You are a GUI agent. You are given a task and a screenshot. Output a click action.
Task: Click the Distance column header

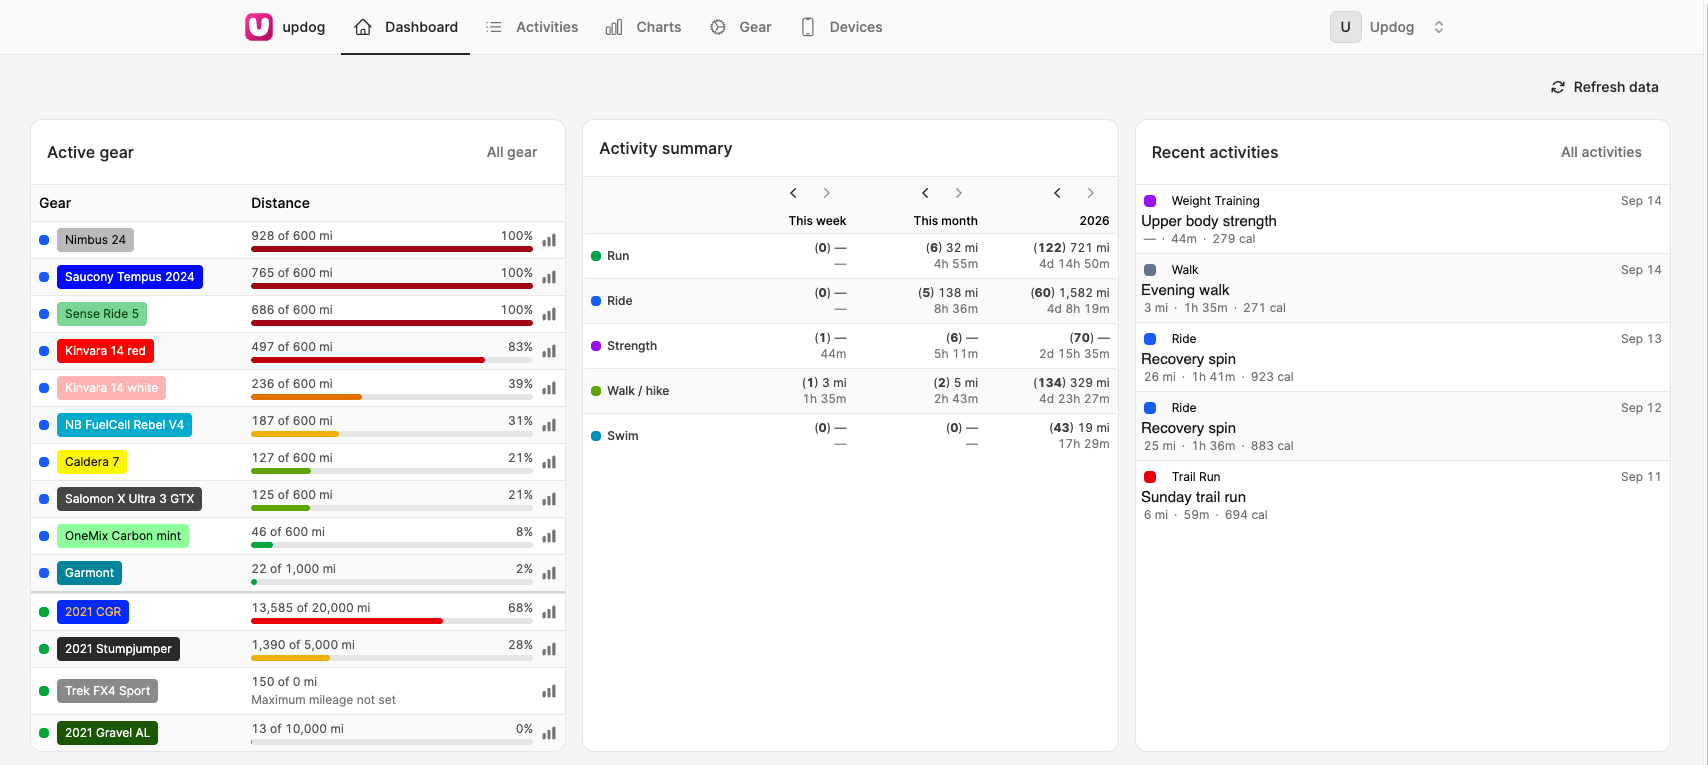click(280, 203)
